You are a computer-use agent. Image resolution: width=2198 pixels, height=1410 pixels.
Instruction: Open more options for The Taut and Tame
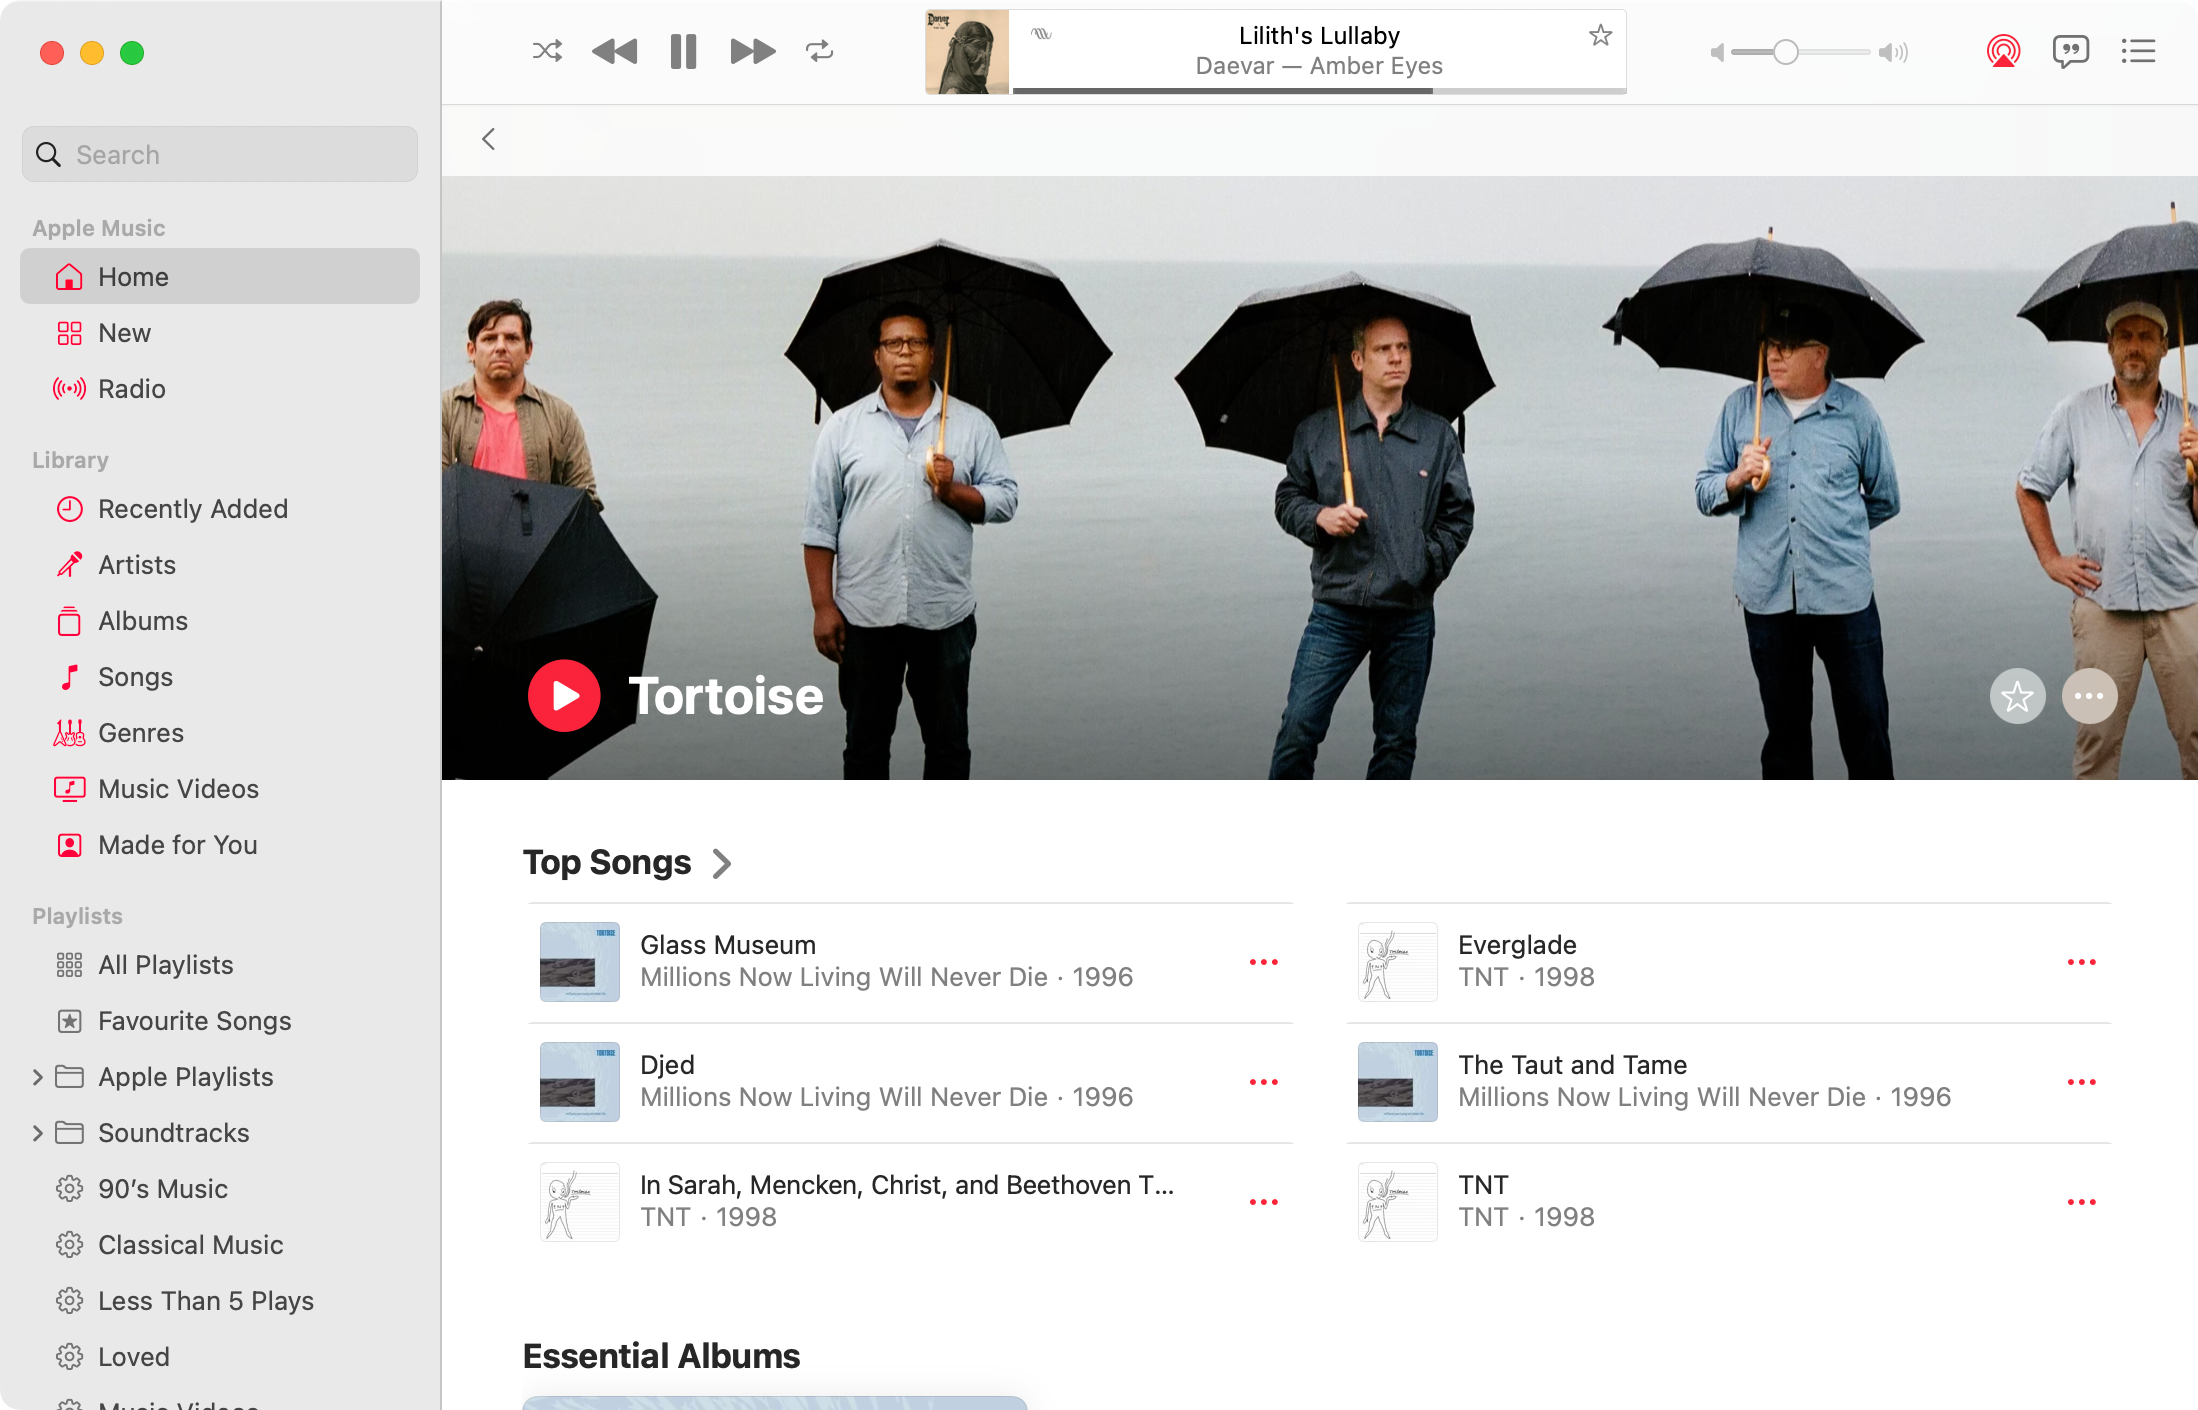2082,1082
